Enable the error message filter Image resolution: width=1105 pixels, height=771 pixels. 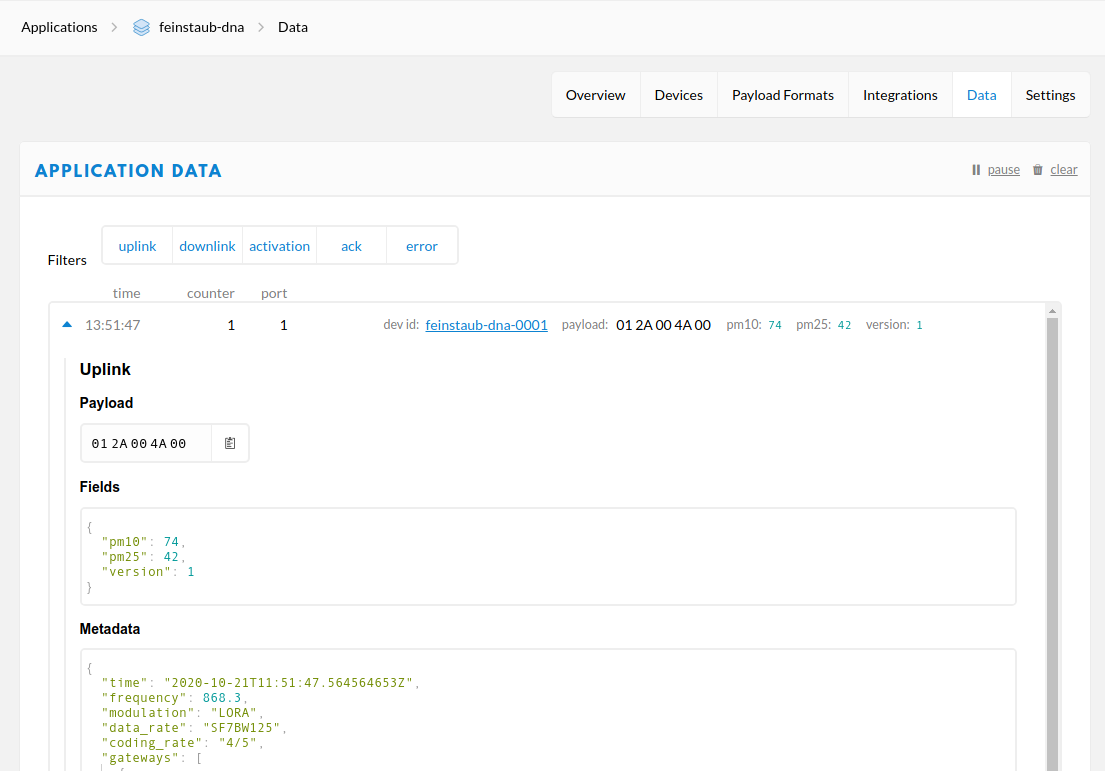[x=421, y=245]
